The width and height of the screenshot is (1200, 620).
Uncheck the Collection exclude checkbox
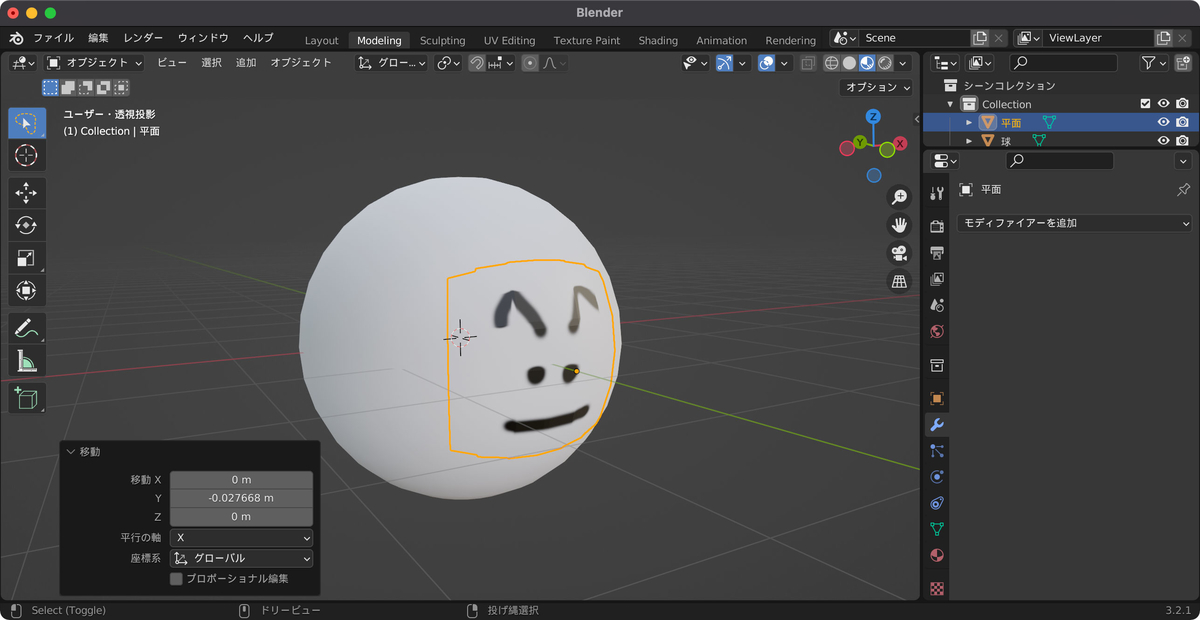(x=1146, y=104)
